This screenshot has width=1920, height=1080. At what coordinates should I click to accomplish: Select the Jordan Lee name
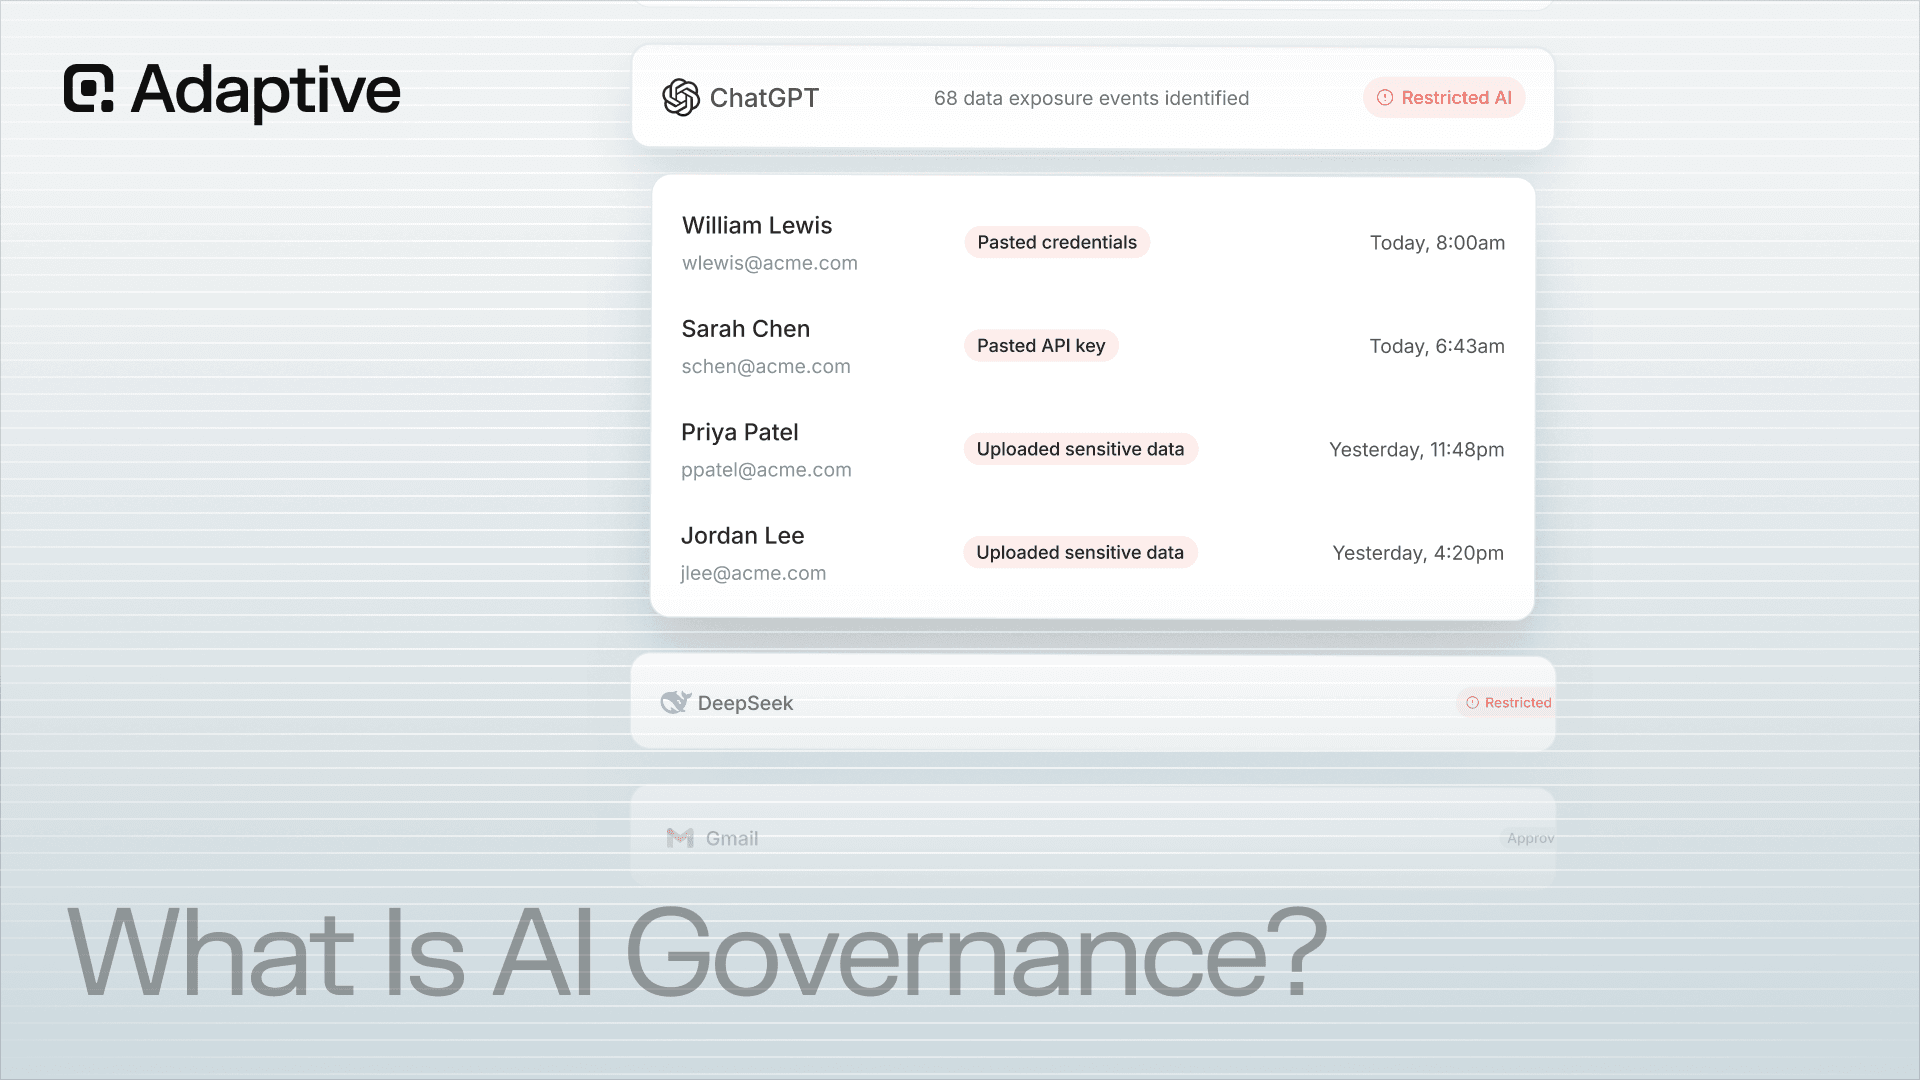(743, 536)
